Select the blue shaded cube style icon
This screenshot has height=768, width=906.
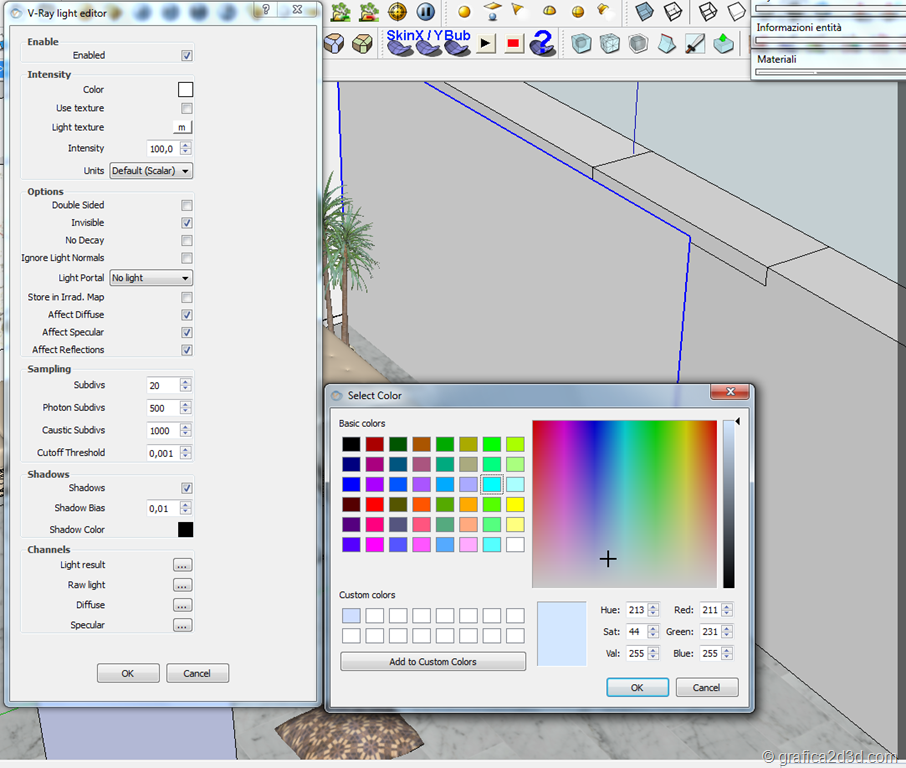click(645, 12)
